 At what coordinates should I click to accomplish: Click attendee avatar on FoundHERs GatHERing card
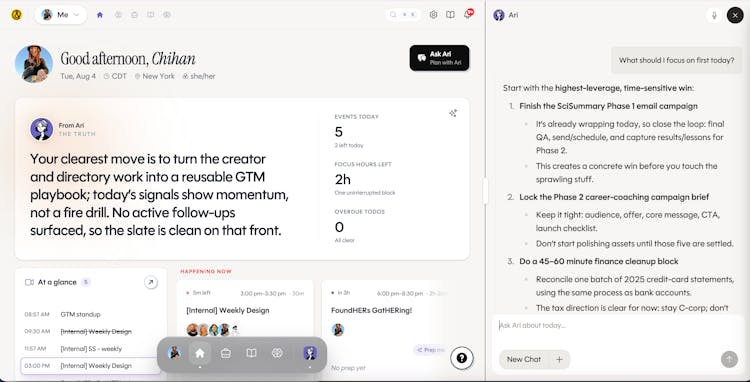pos(338,330)
